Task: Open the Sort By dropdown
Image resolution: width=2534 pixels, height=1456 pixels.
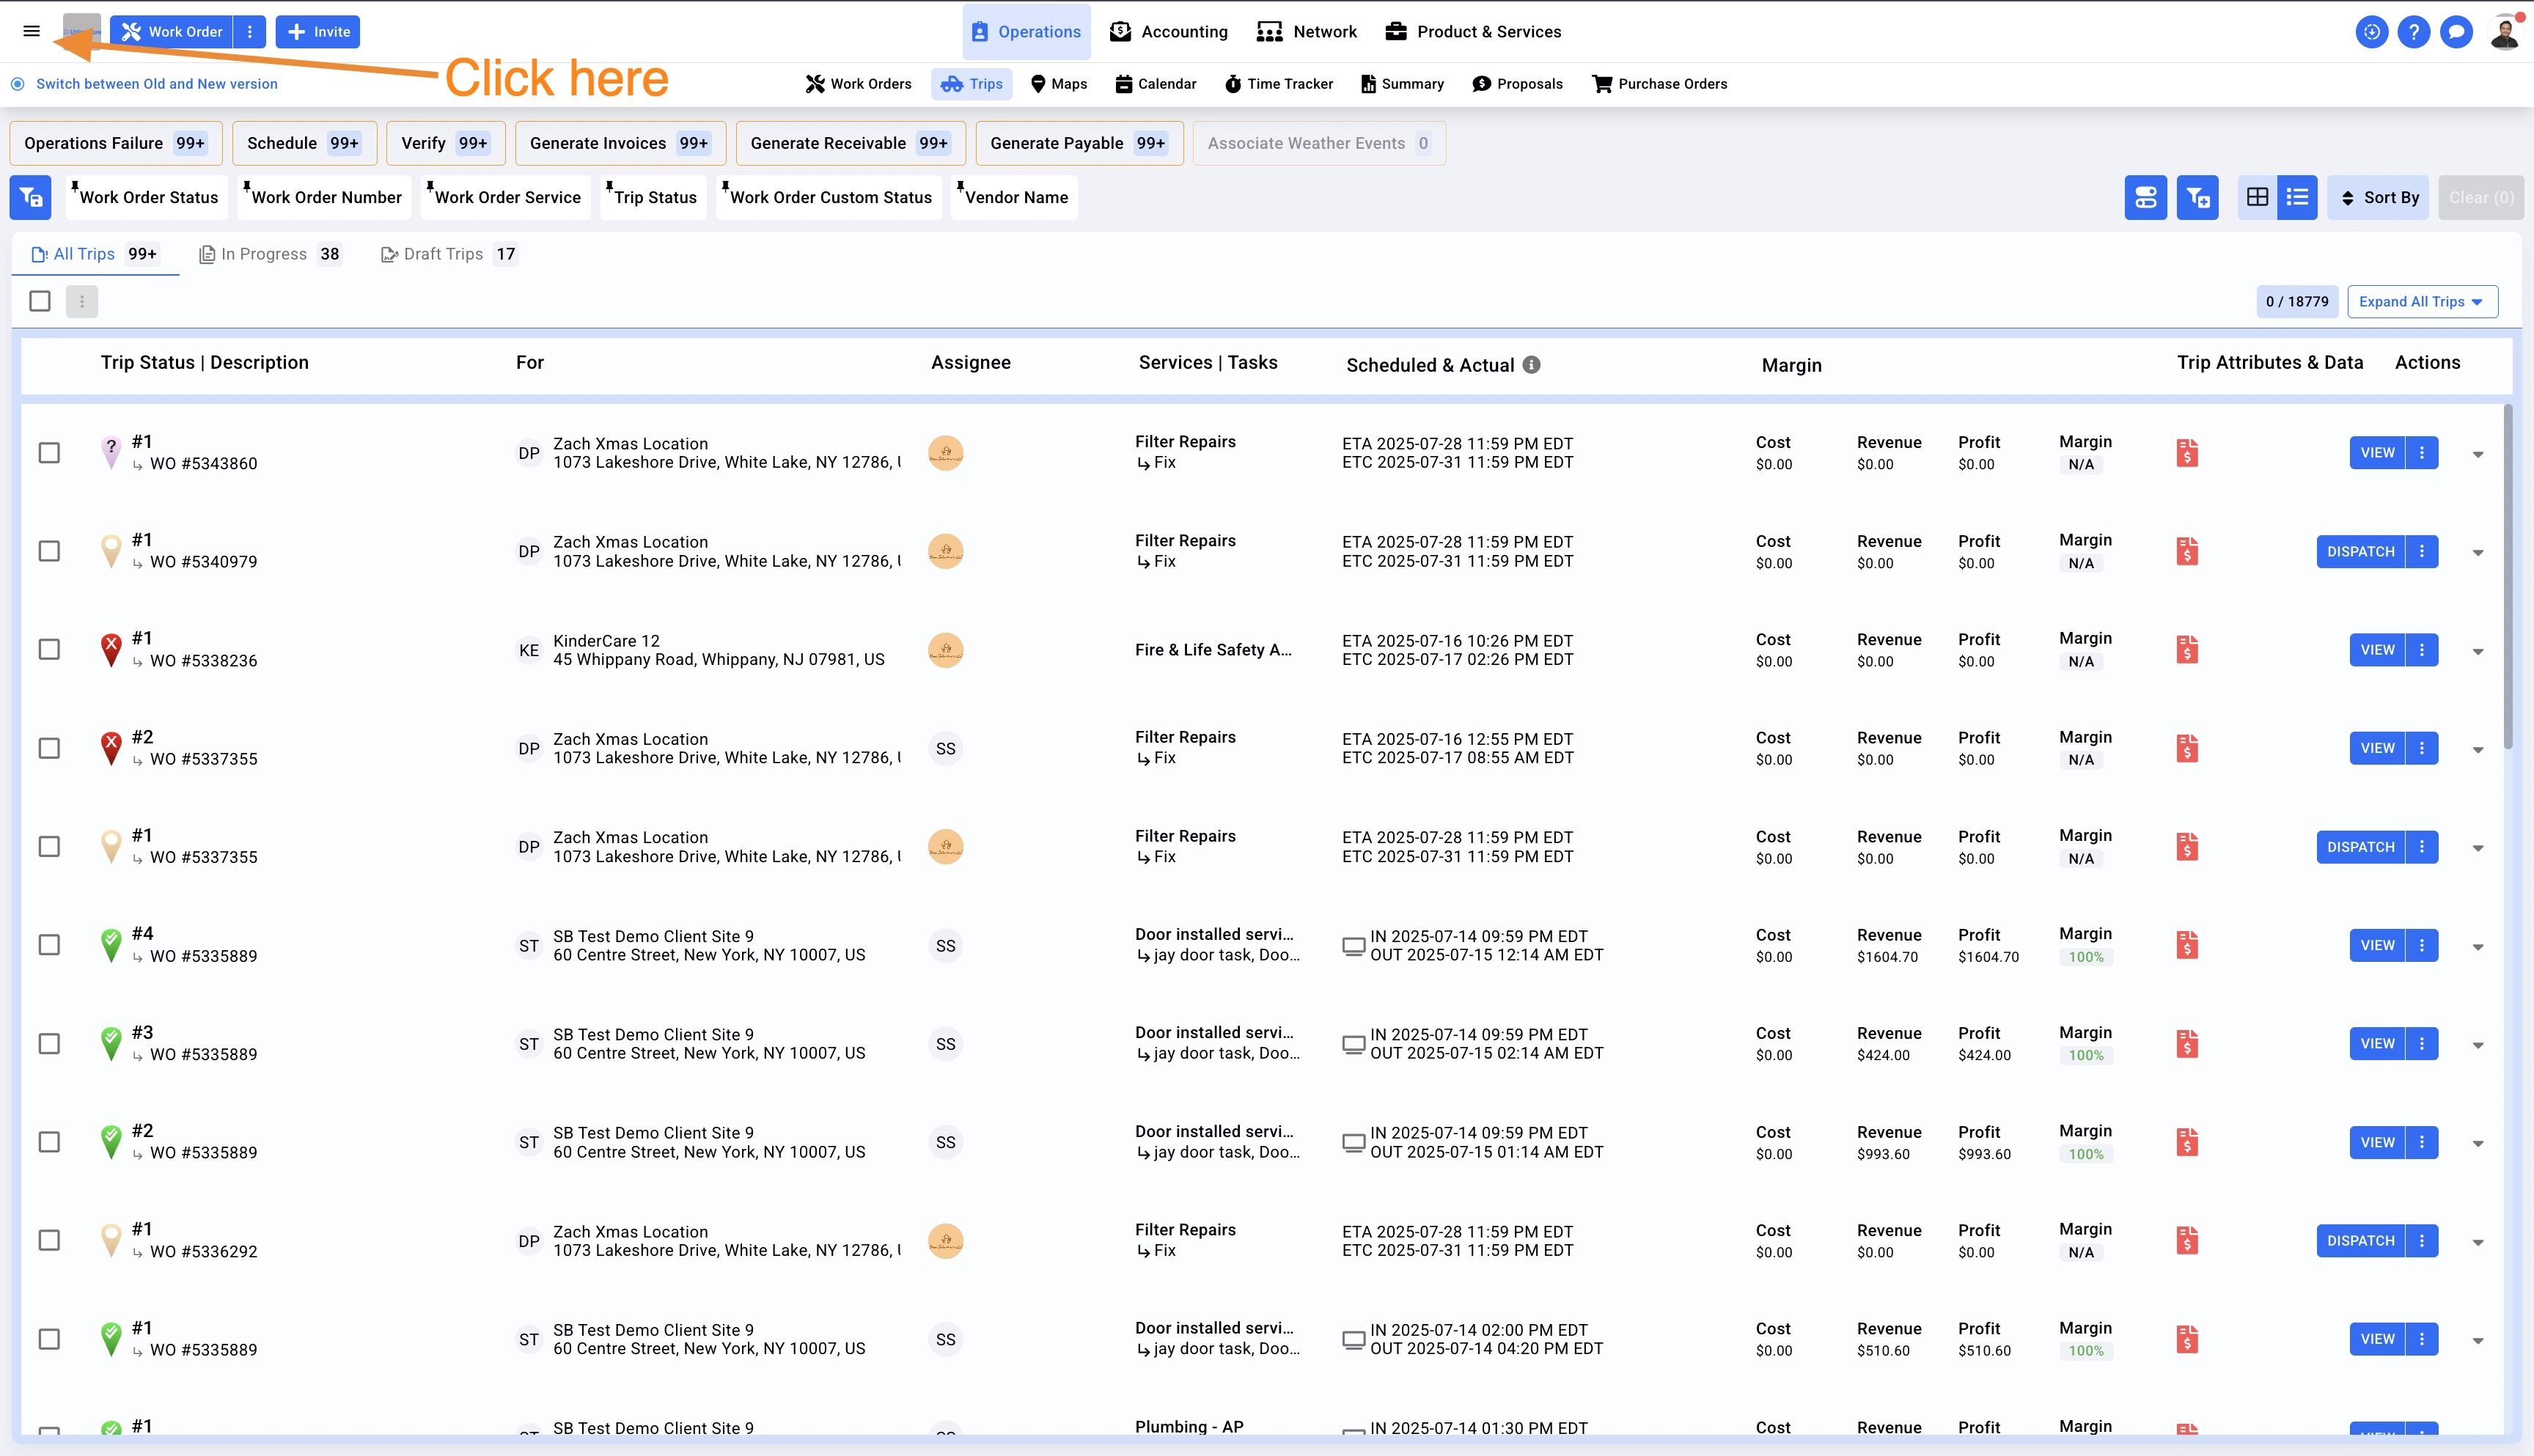Action: coord(2378,197)
